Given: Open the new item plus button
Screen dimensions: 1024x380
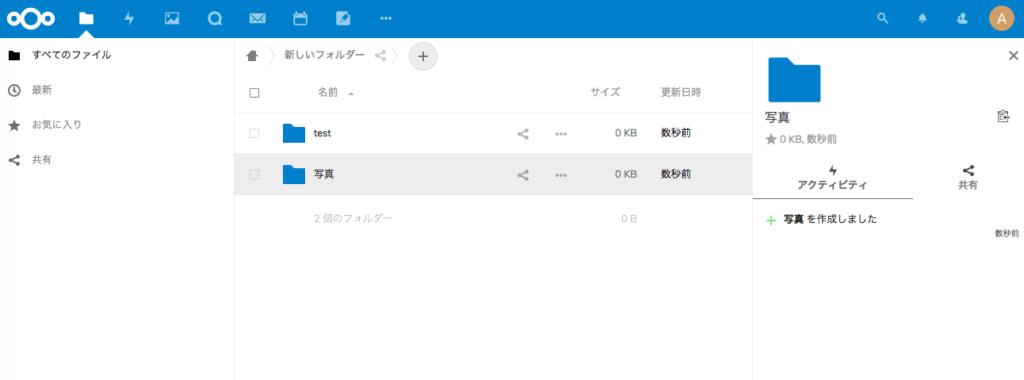Looking at the screenshot, I should [x=423, y=56].
